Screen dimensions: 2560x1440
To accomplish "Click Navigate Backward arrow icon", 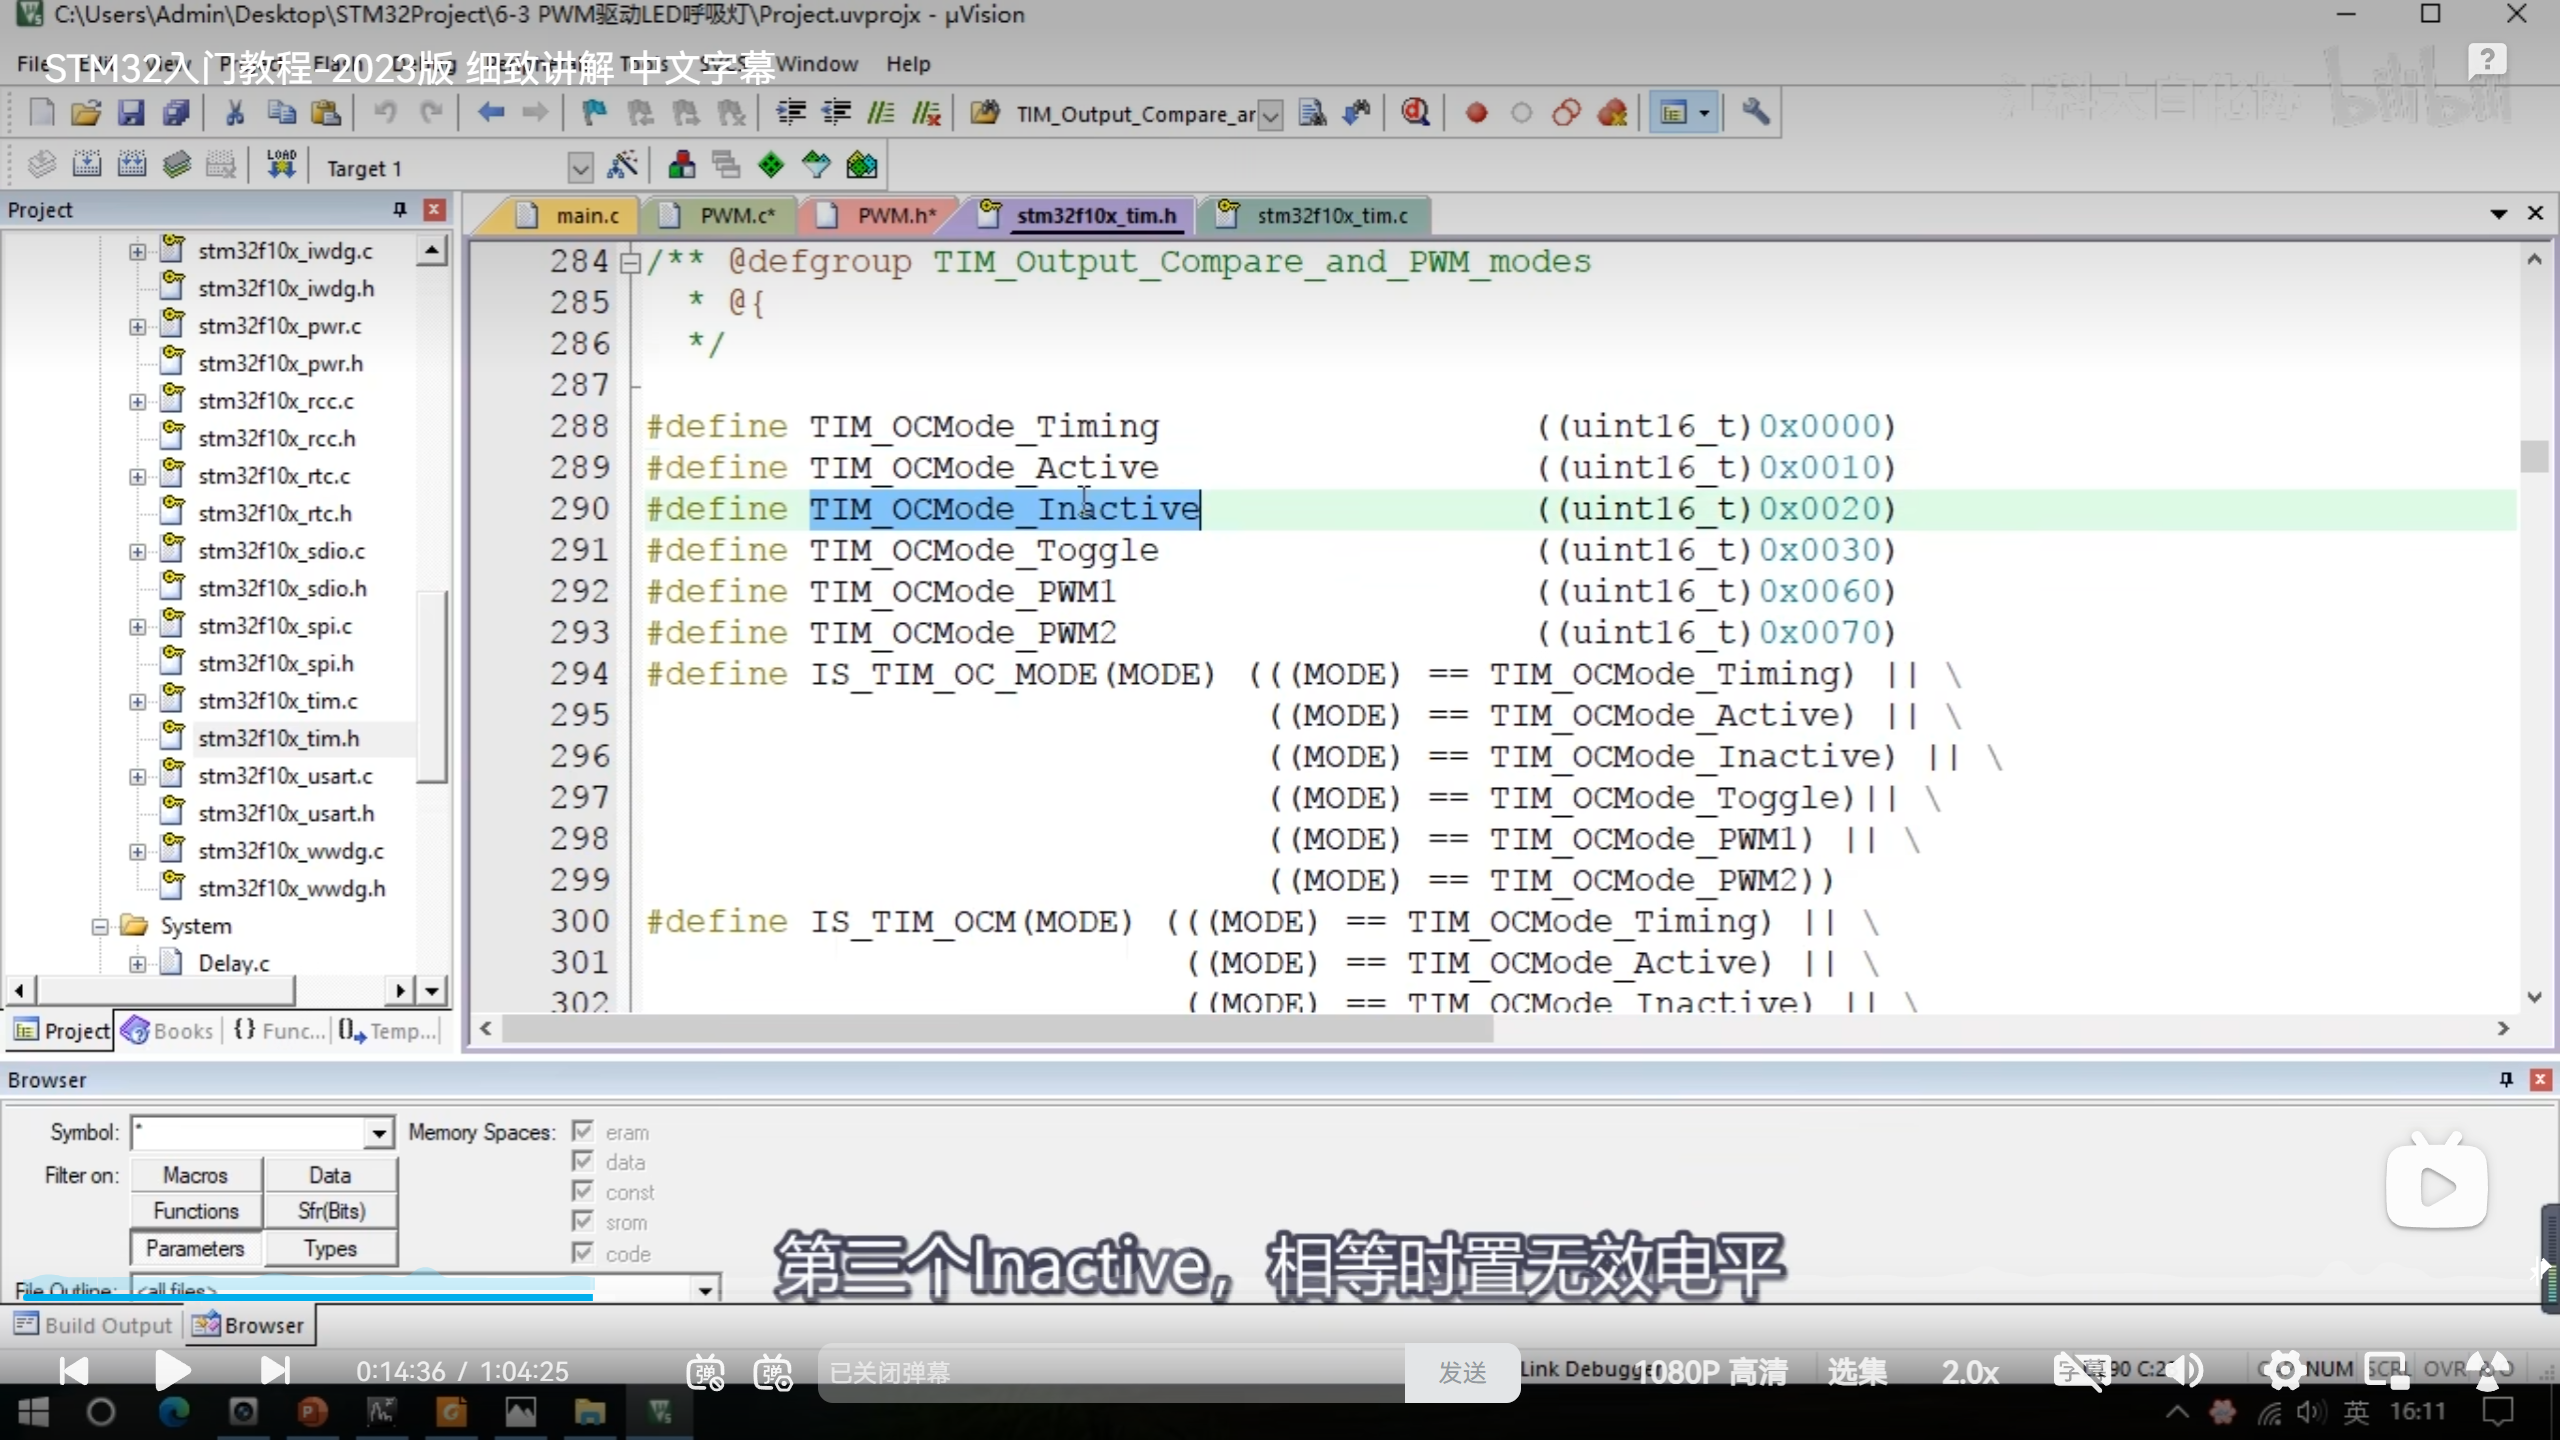I will (490, 113).
